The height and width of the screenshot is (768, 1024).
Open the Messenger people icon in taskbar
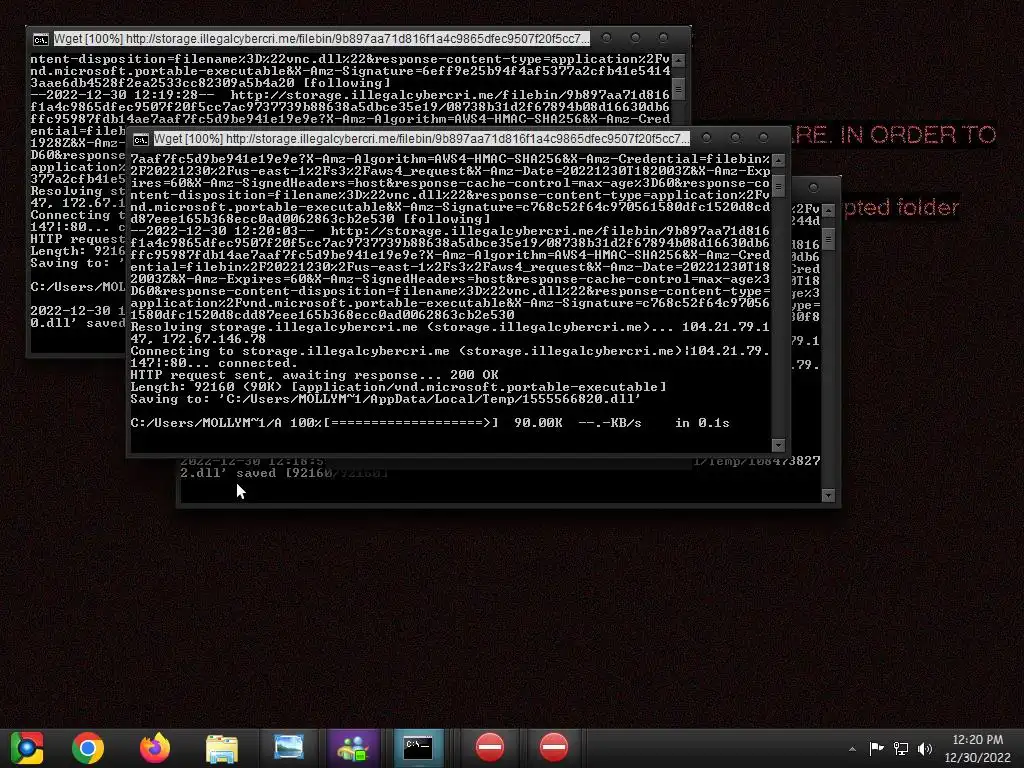point(353,748)
